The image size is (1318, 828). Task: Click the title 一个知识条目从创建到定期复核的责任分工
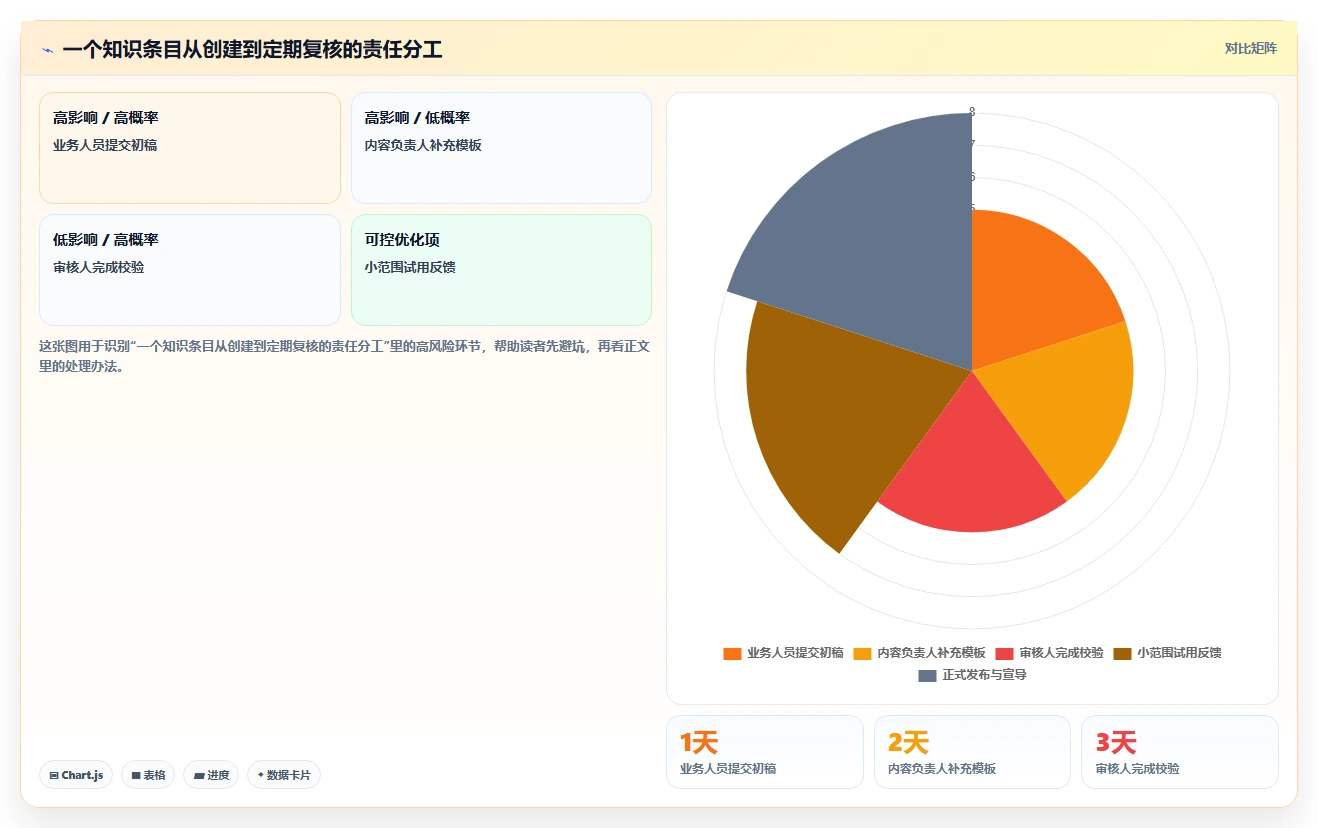(252, 49)
